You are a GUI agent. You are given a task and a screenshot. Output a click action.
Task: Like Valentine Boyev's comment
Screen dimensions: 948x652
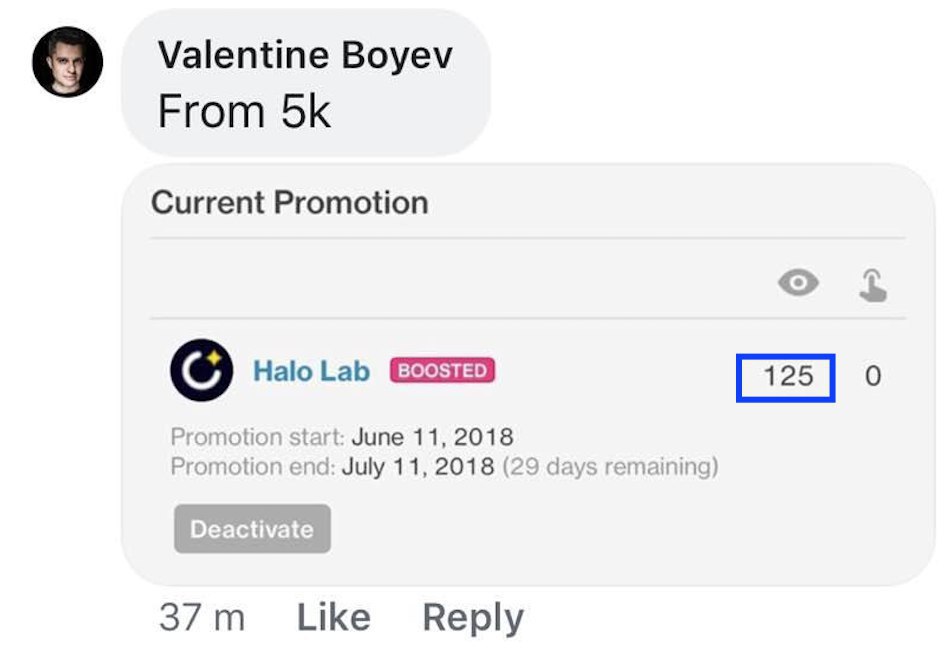click(333, 617)
